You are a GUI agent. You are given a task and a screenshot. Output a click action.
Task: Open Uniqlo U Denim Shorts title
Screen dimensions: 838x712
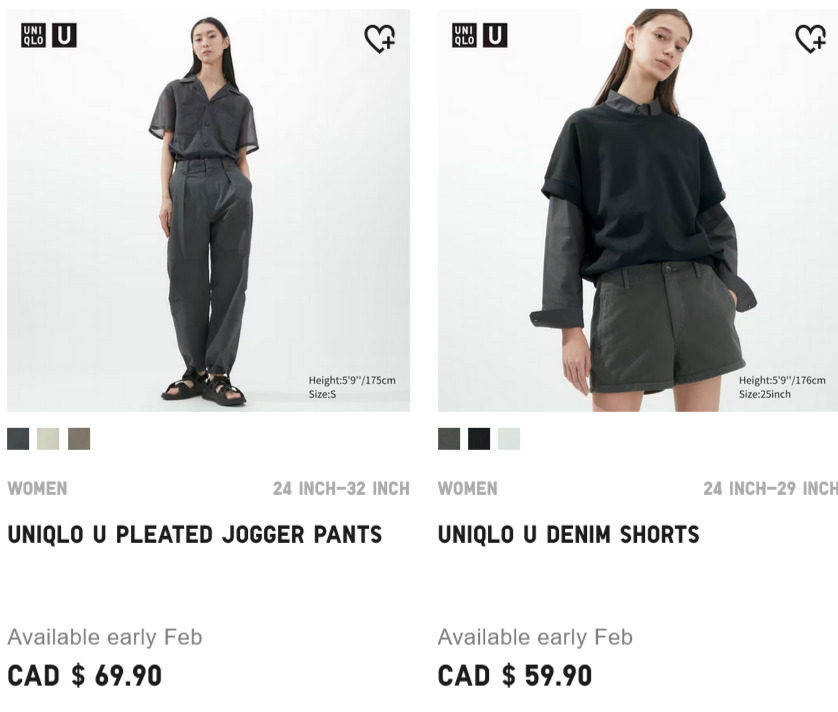(569, 535)
